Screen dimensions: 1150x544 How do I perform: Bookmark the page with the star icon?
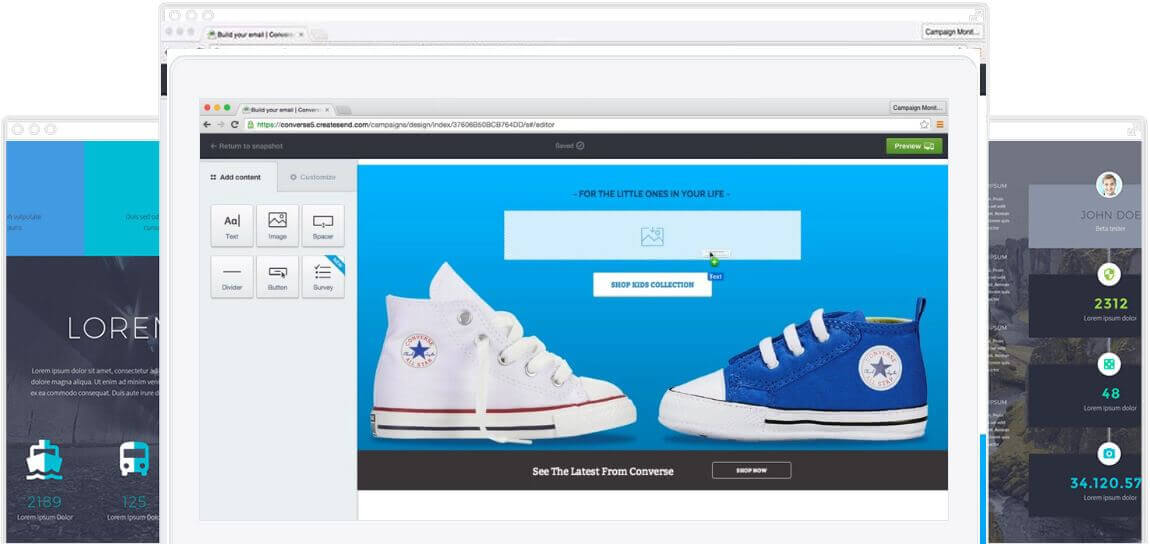click(924, 125)
